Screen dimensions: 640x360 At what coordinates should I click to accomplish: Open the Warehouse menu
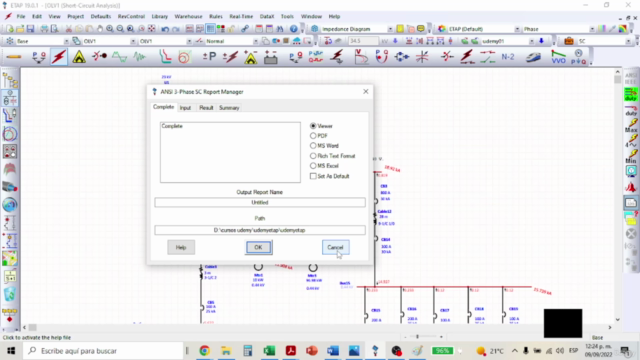tap(188, 17)
